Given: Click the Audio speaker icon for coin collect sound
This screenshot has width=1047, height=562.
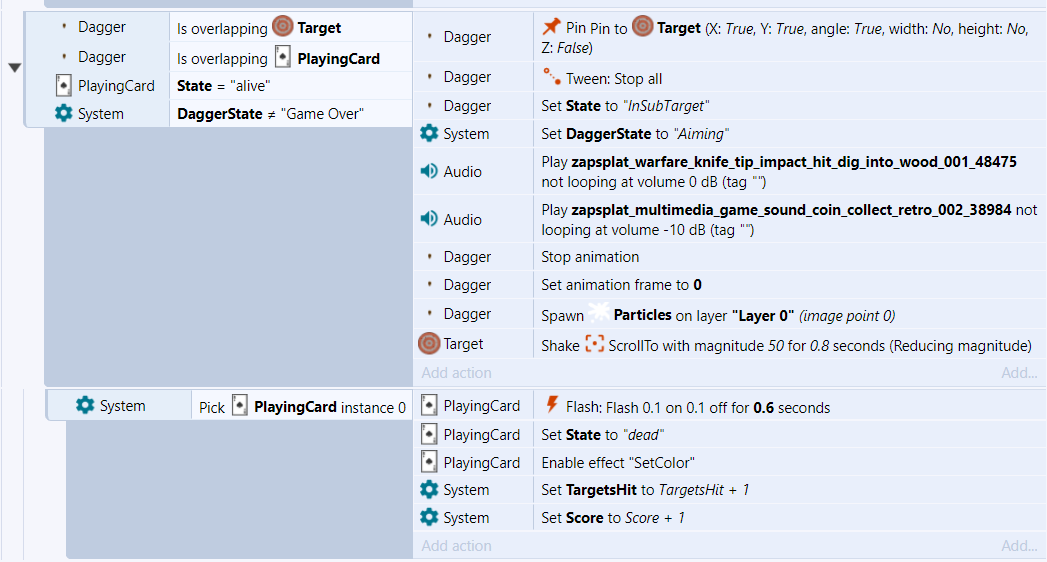Looking at the screenshot, I should (429, 219).
